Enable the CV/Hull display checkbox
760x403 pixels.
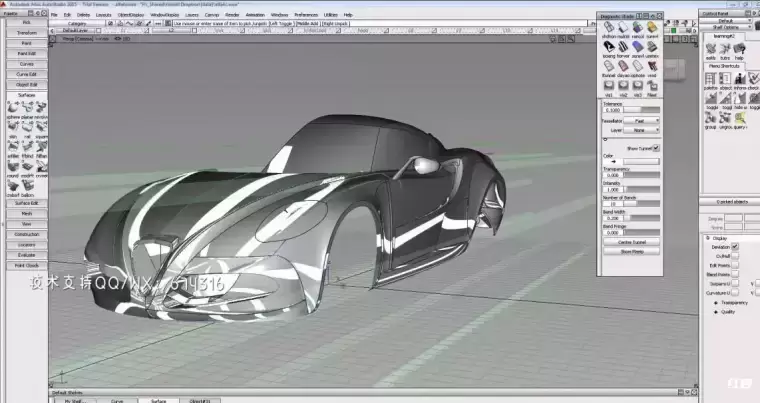[735, 256]
